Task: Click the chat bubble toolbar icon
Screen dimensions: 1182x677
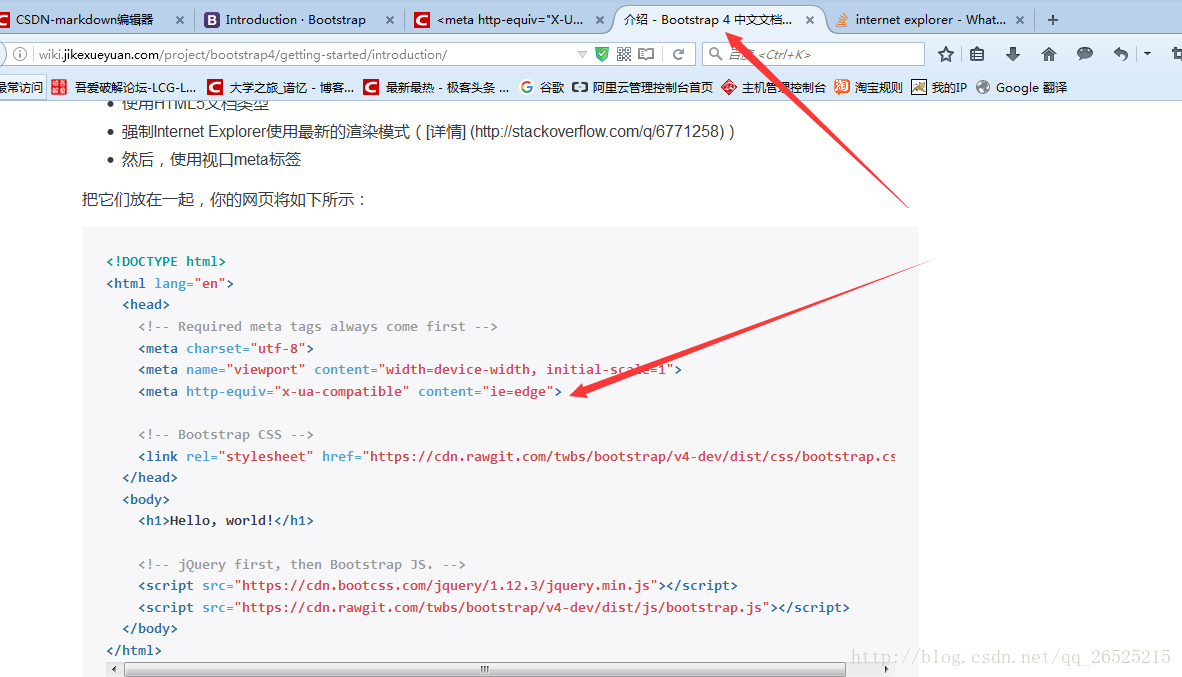Action: [1085, 54]
